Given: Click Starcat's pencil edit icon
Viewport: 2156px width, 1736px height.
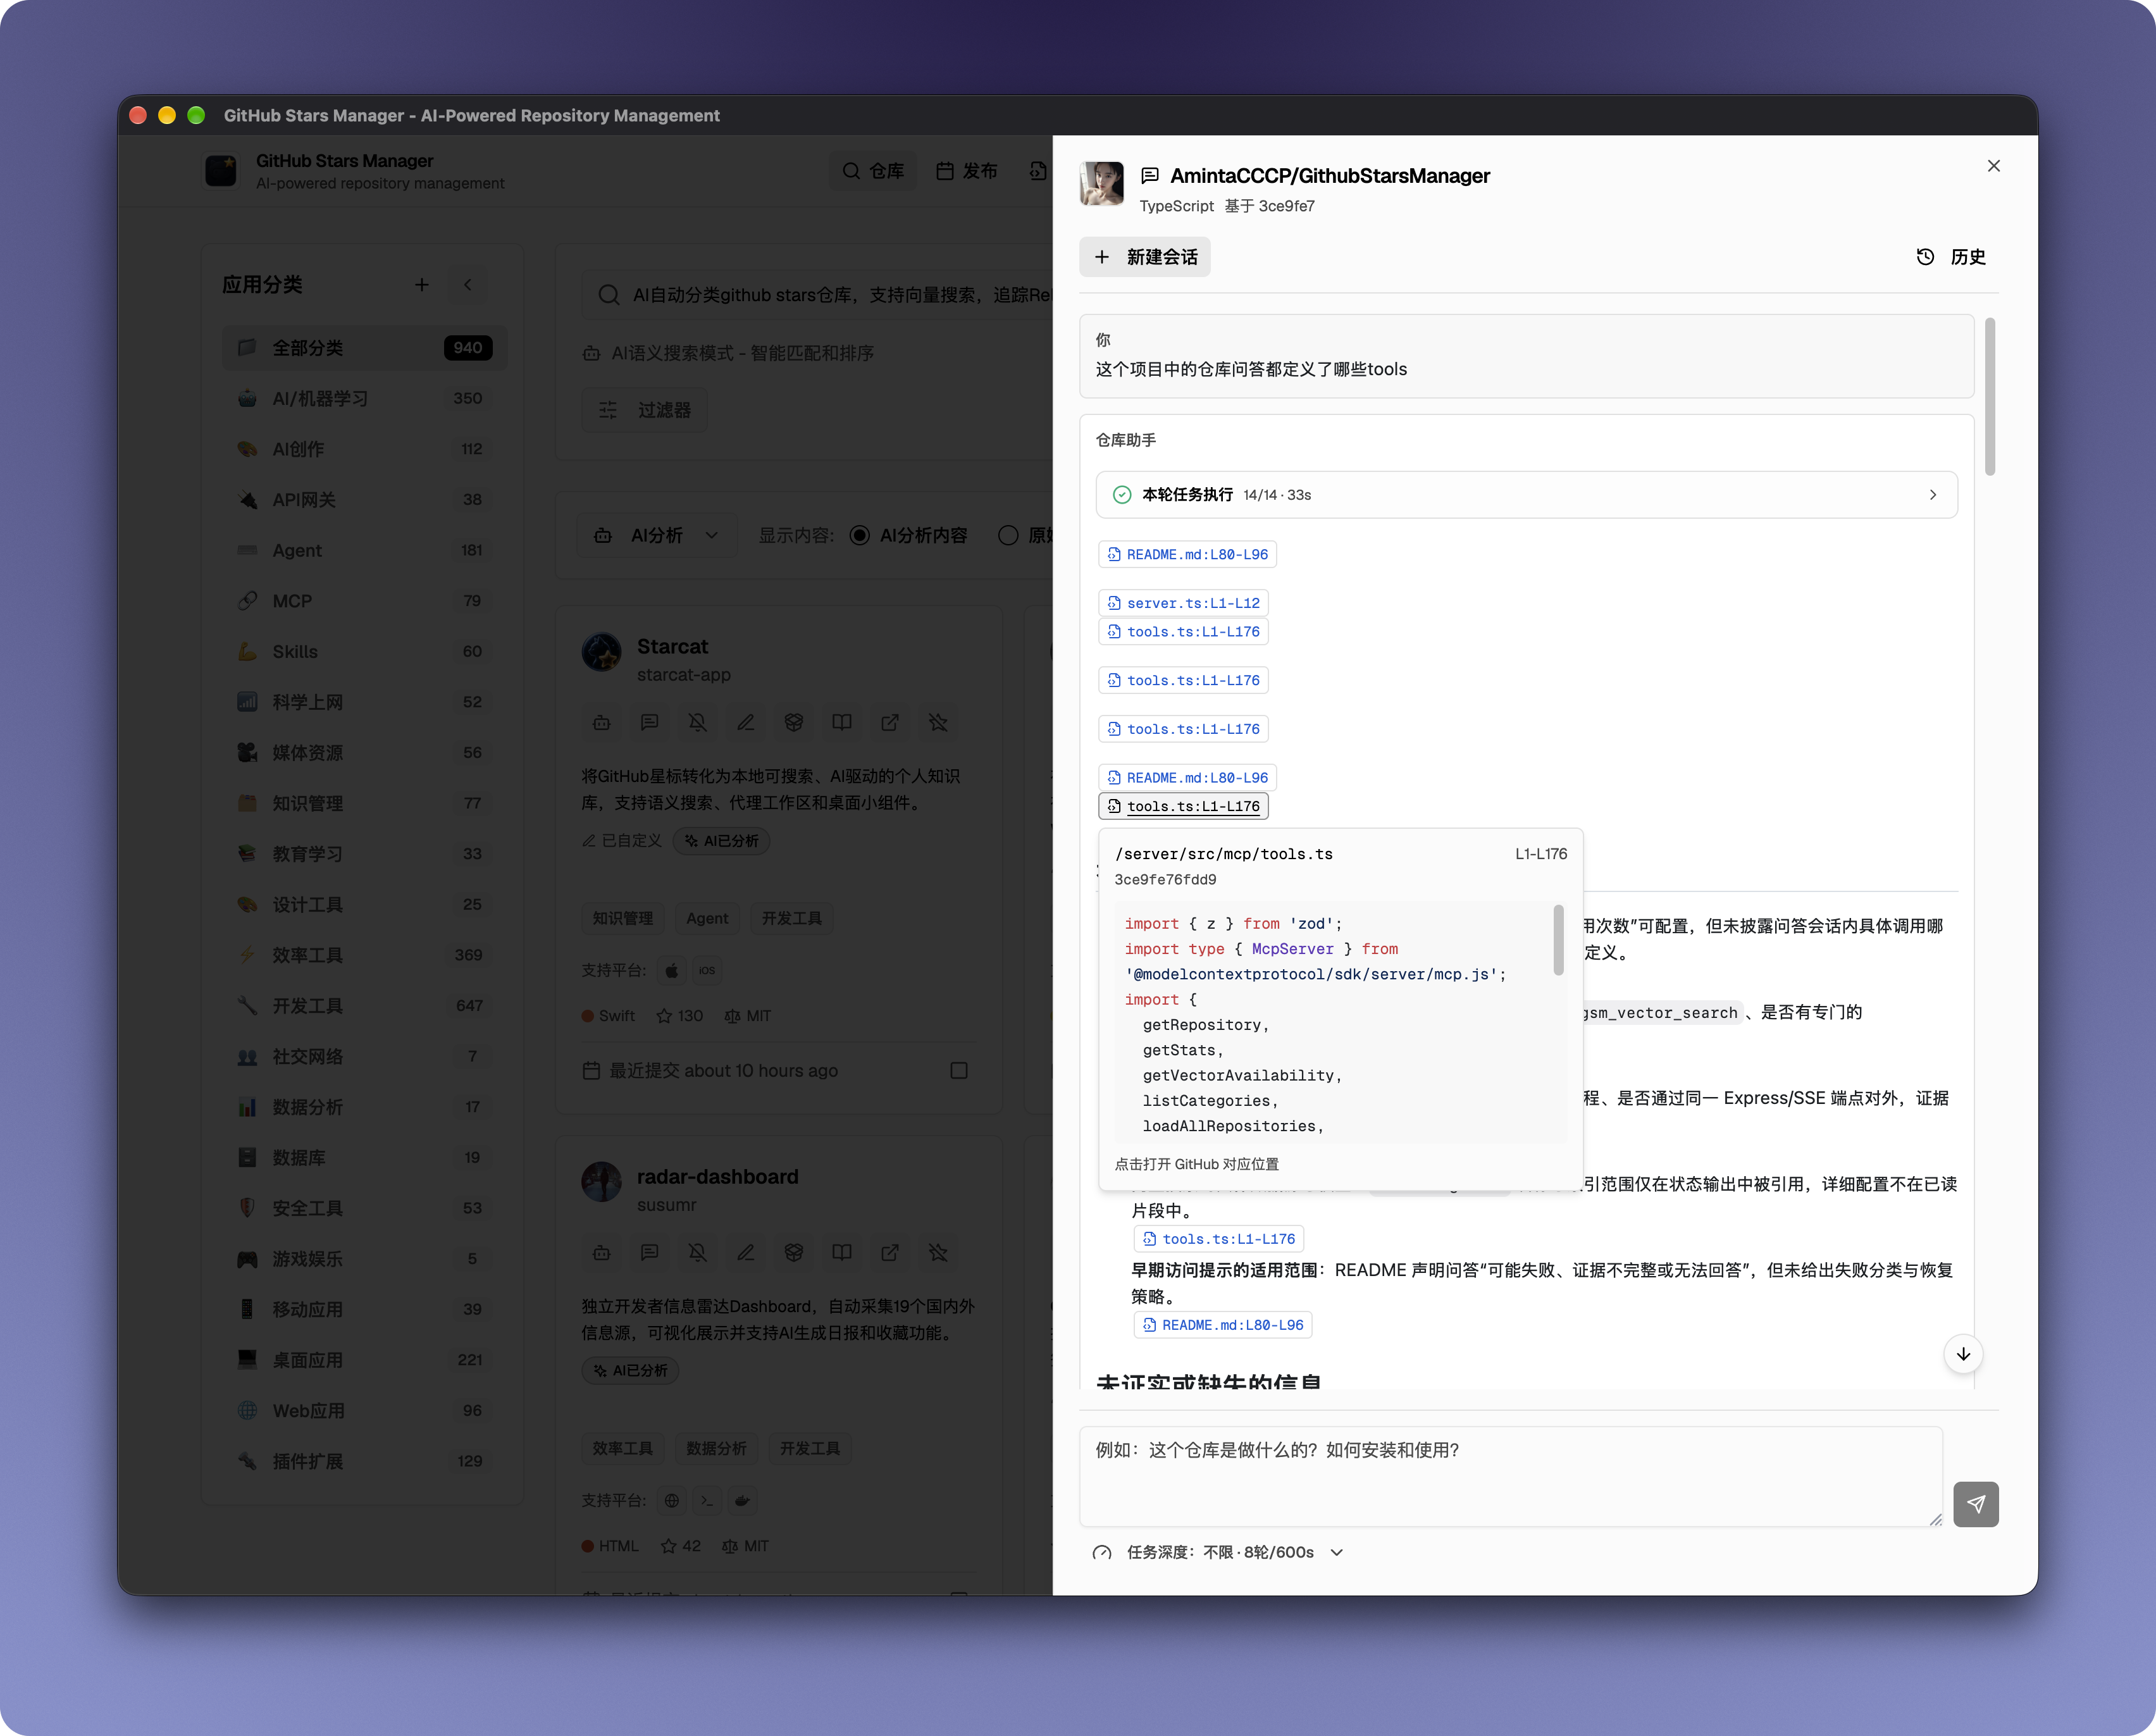Looking at the screenshot, I should click(745, 722).
